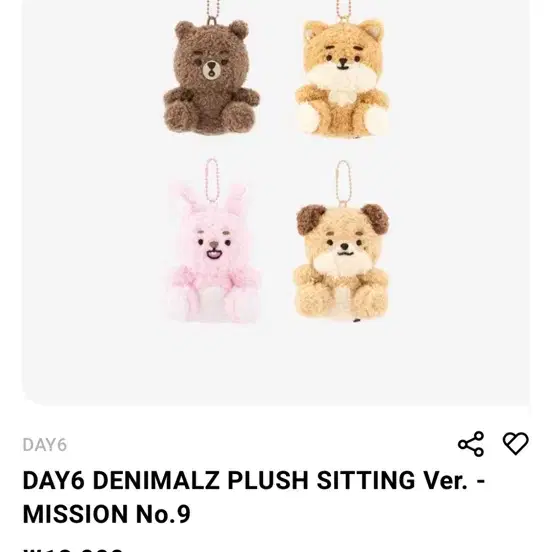Tap the share icon
The width and height of the screenshot is (552, 552).
pyautogui.click(x=471, y=444)
